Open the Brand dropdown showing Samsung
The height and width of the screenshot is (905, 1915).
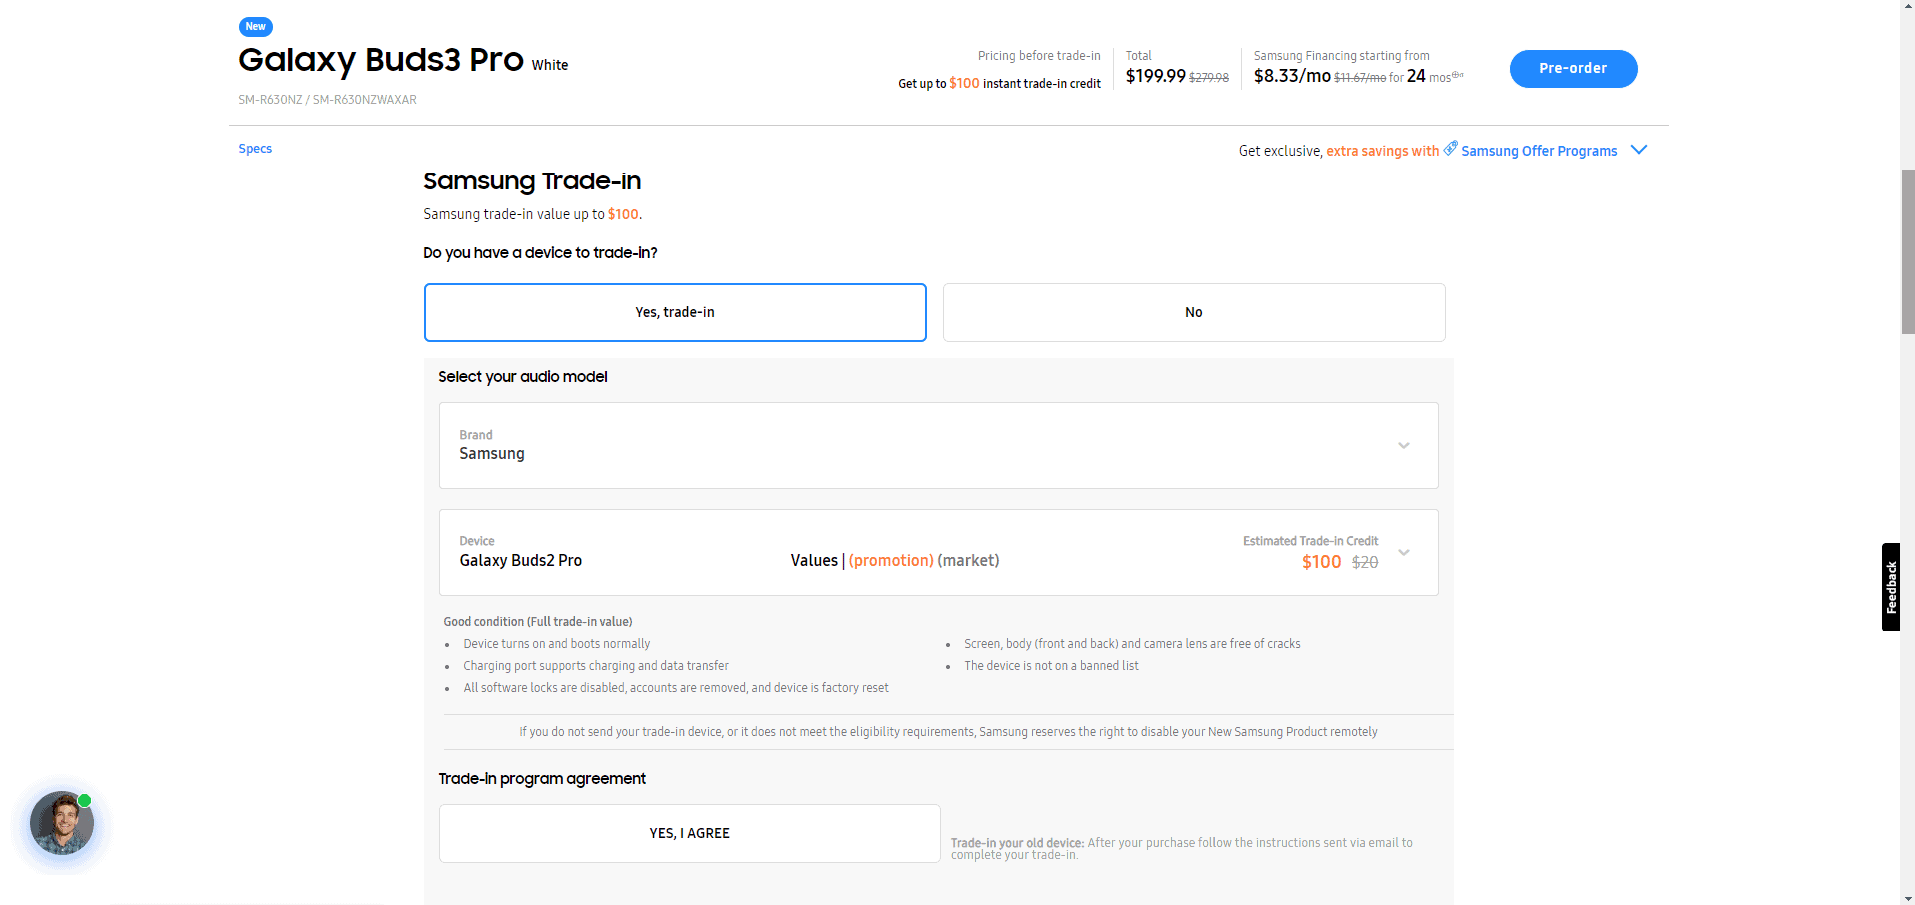click(938, 445)
